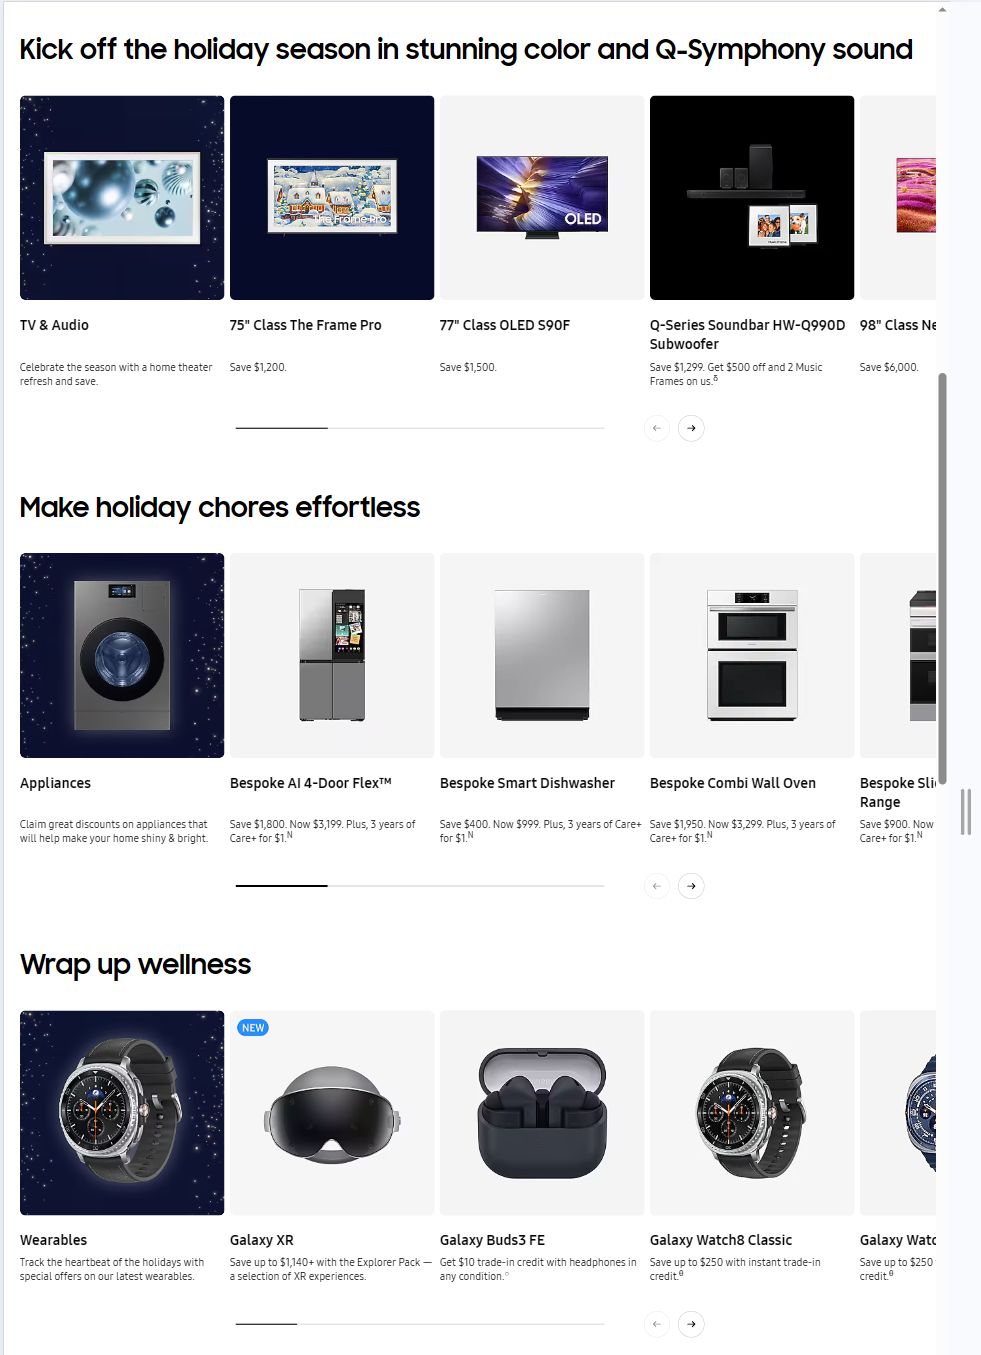Image resolution: width=981 pixels, height=1355 pixels.
Task: Open the 77" Class OLED S90F link
Action: (505, 325)
